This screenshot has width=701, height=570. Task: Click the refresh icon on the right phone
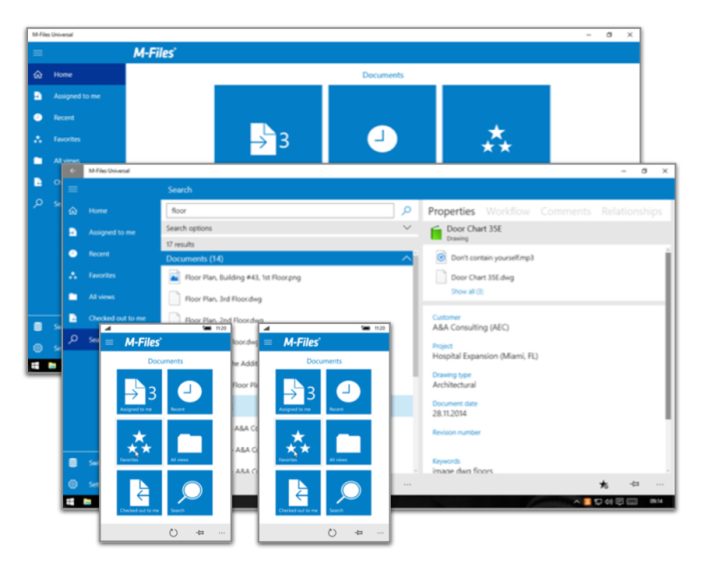(332, 532)
